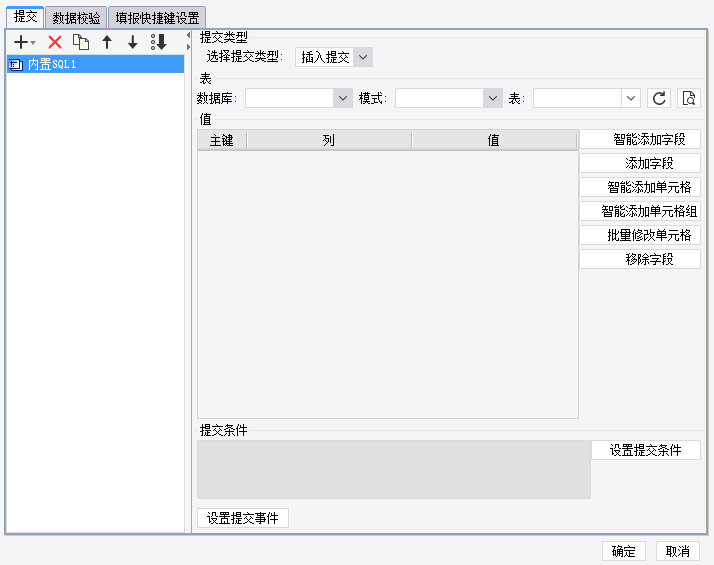714x565 pixels.
Task: Move item down with down arrow icon
Action: pyautogui.click(x=133, y=42)
